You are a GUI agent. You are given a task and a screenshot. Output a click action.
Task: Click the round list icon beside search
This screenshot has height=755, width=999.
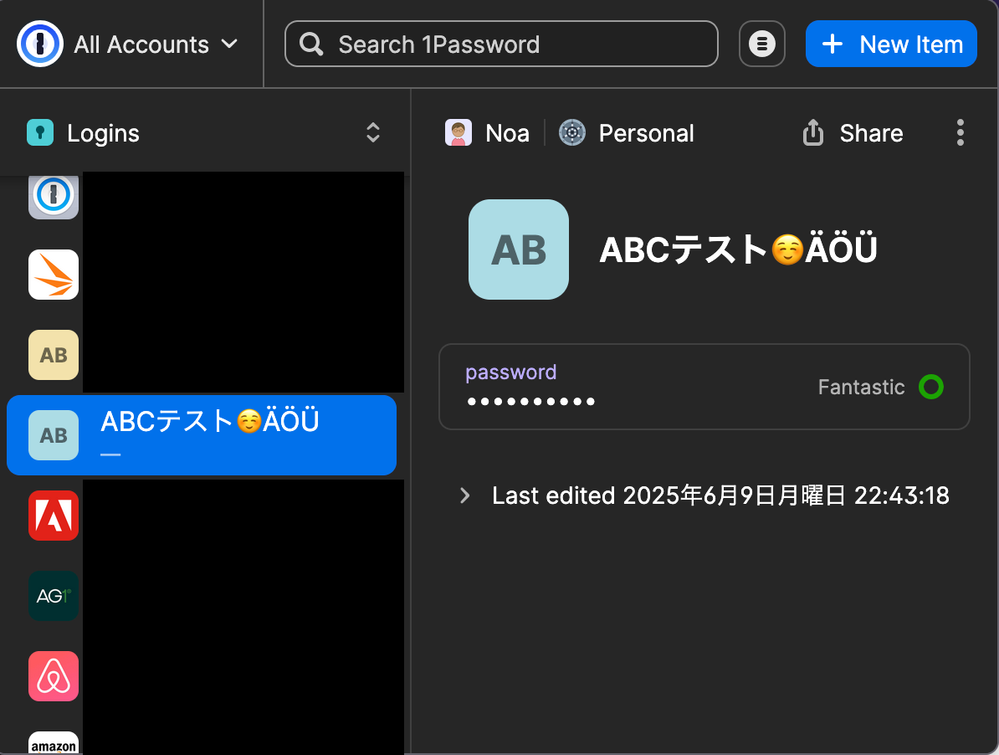coord(762,44)
